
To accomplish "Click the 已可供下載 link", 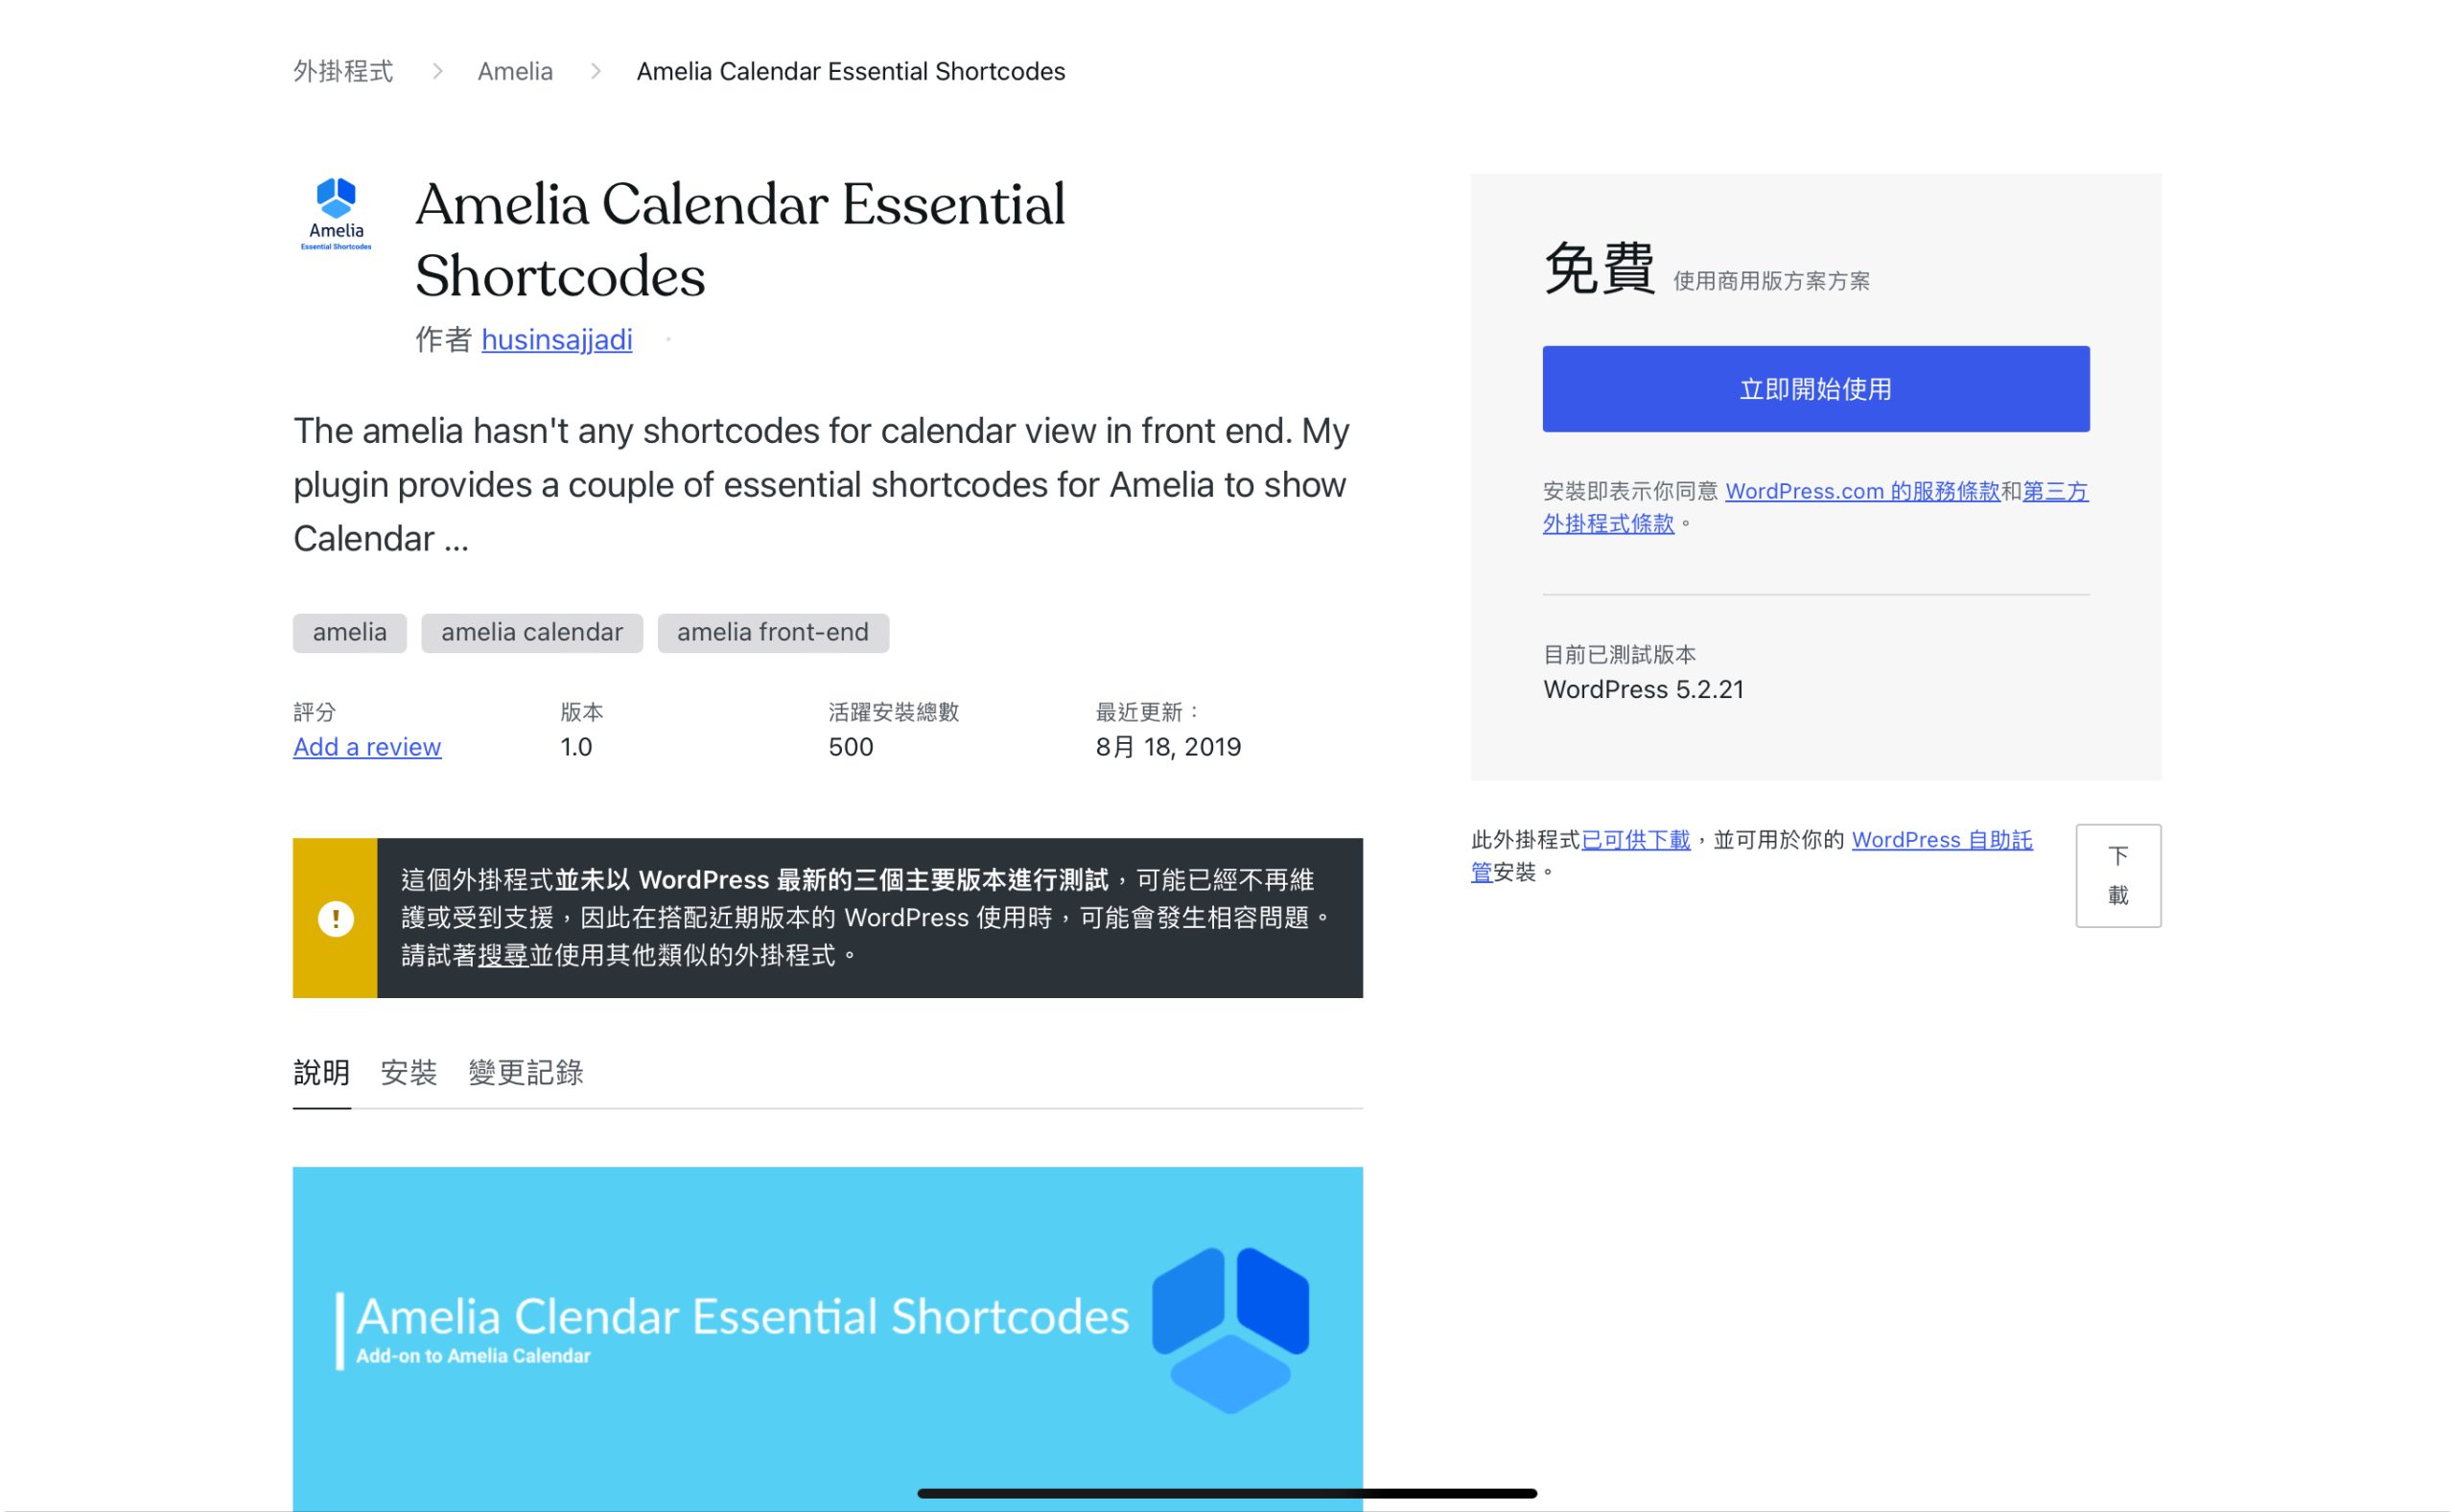I will [1636, 840].
